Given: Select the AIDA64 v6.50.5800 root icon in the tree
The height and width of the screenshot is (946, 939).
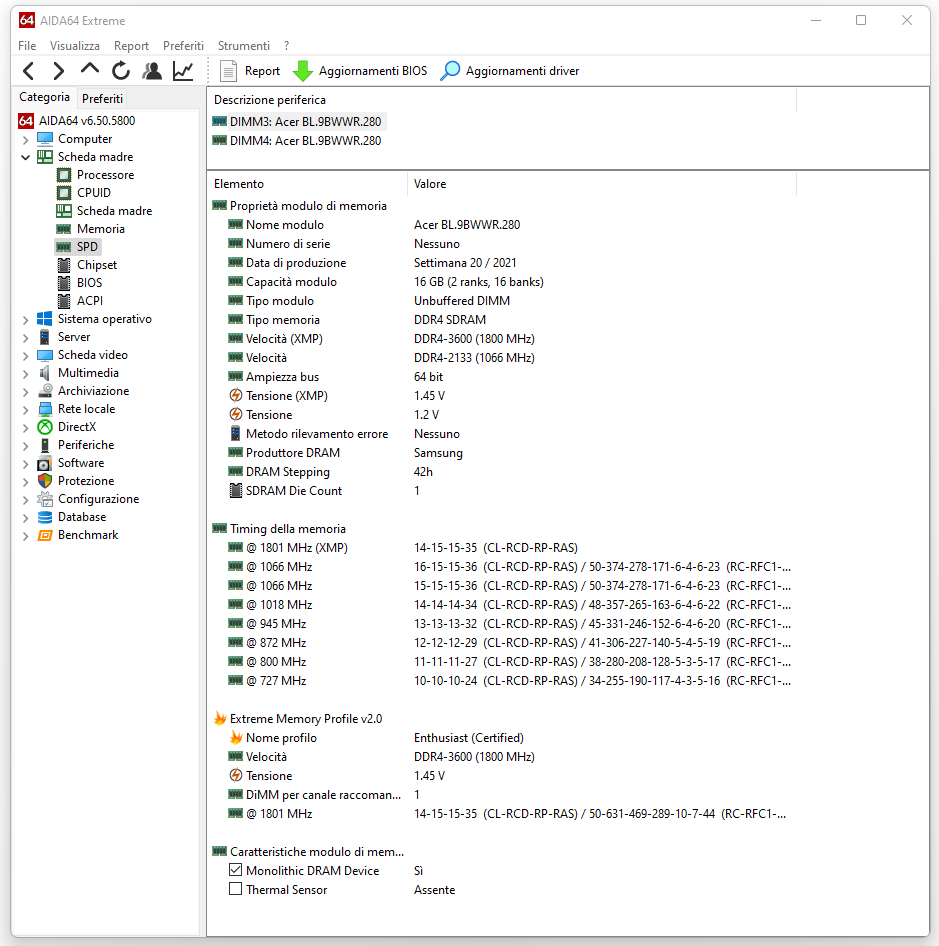Looking at the screenshot, I should (x=26, y=121).
